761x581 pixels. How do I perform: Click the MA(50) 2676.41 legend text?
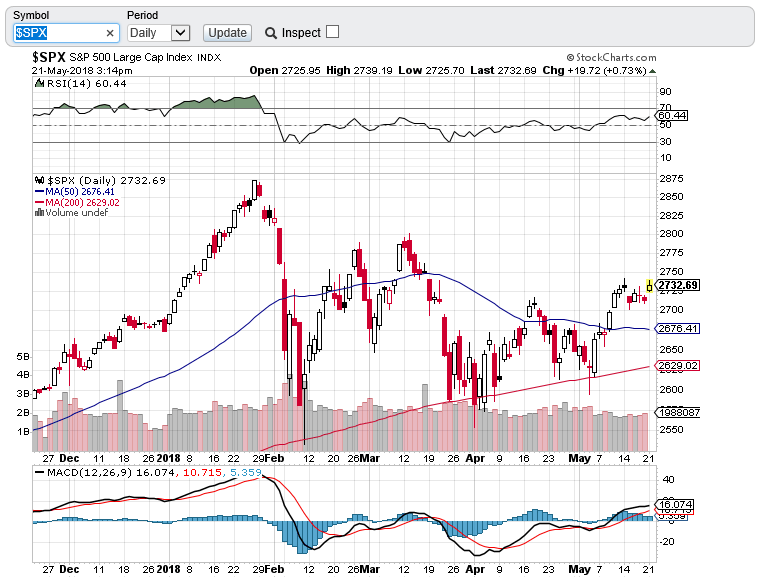point(80,192)
